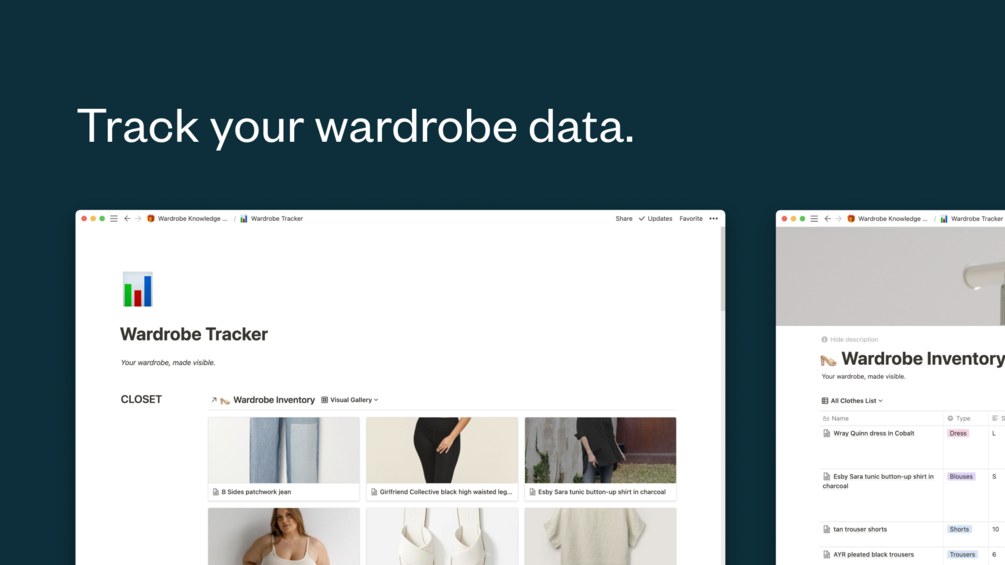Image resolution: width=1005 pixels, height=565 pixels.
Task: Click the high heel shoe icon next to Wardrobe Inventory heading
Action: pos(828,360)
